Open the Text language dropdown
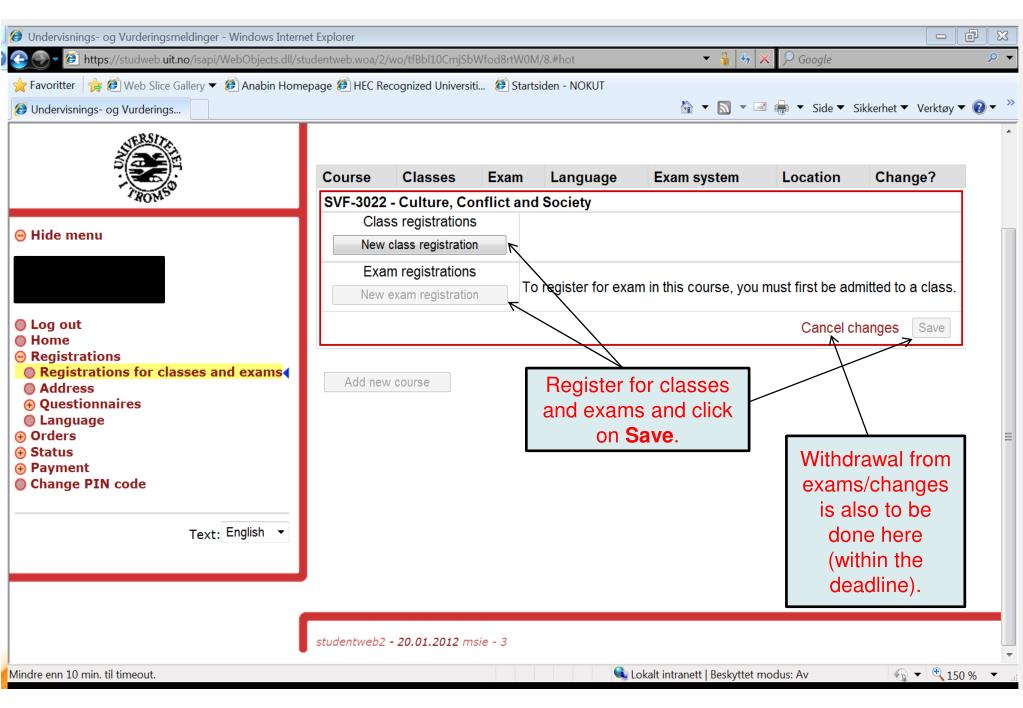Image resolution: width=1023 pixels, height=708 pixels. click(x=259, y=531)
